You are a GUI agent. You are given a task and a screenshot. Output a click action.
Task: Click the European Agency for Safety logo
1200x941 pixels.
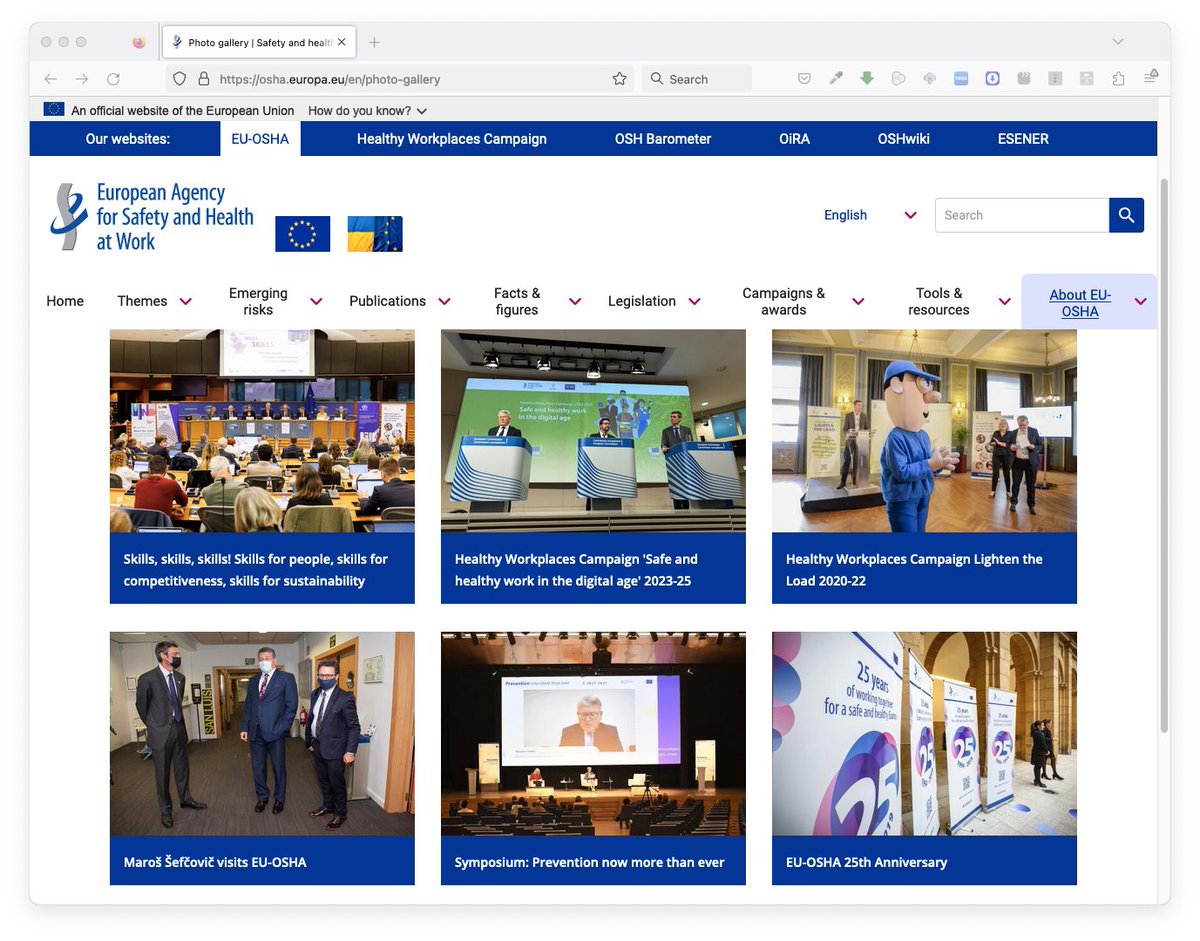click(152, 216)
